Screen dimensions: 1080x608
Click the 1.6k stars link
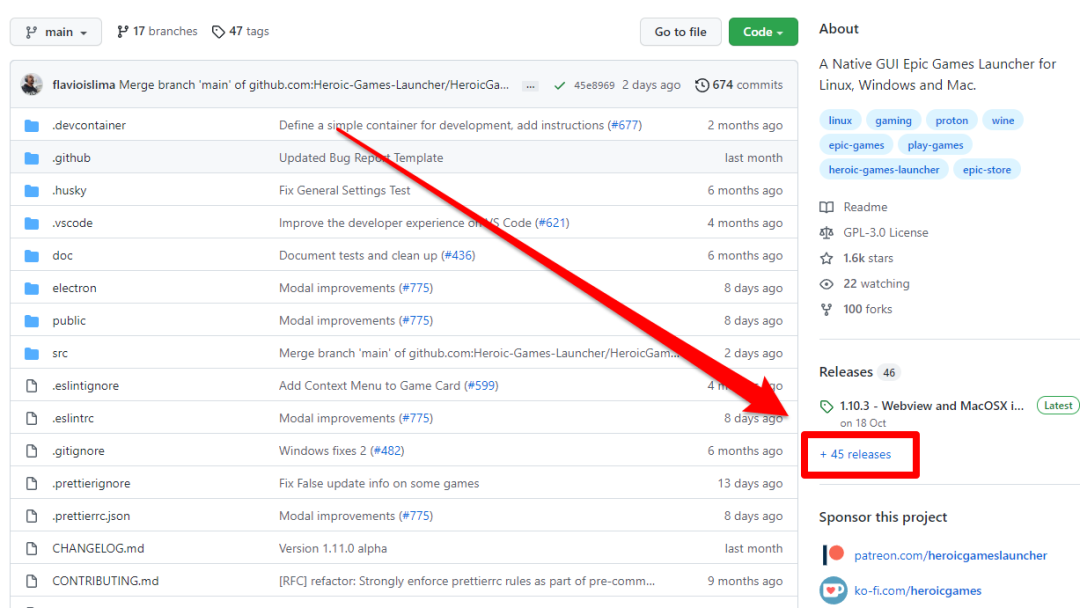click(867, 258)
